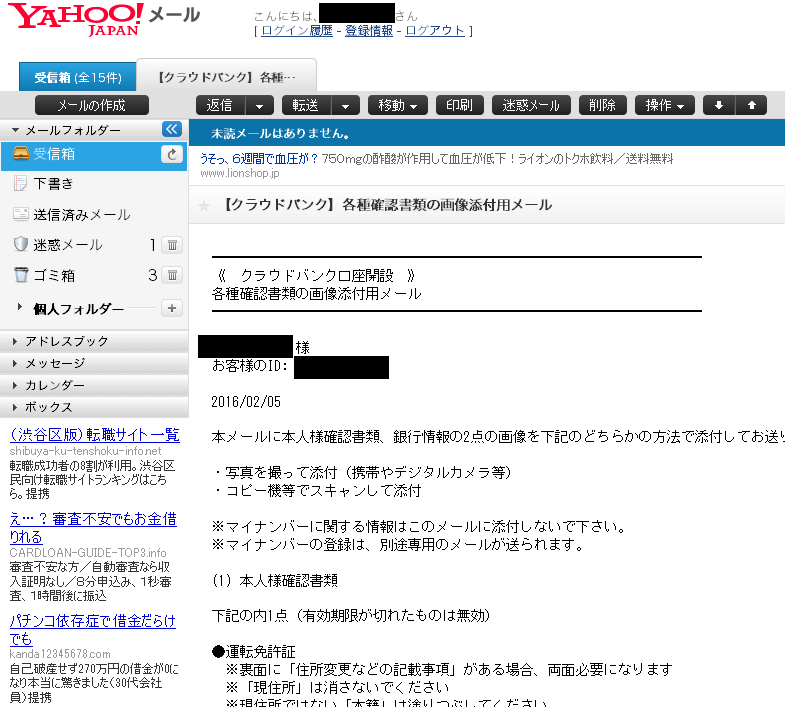
Task: Click the 下書き drafts page icon
Action: (21, 183)
